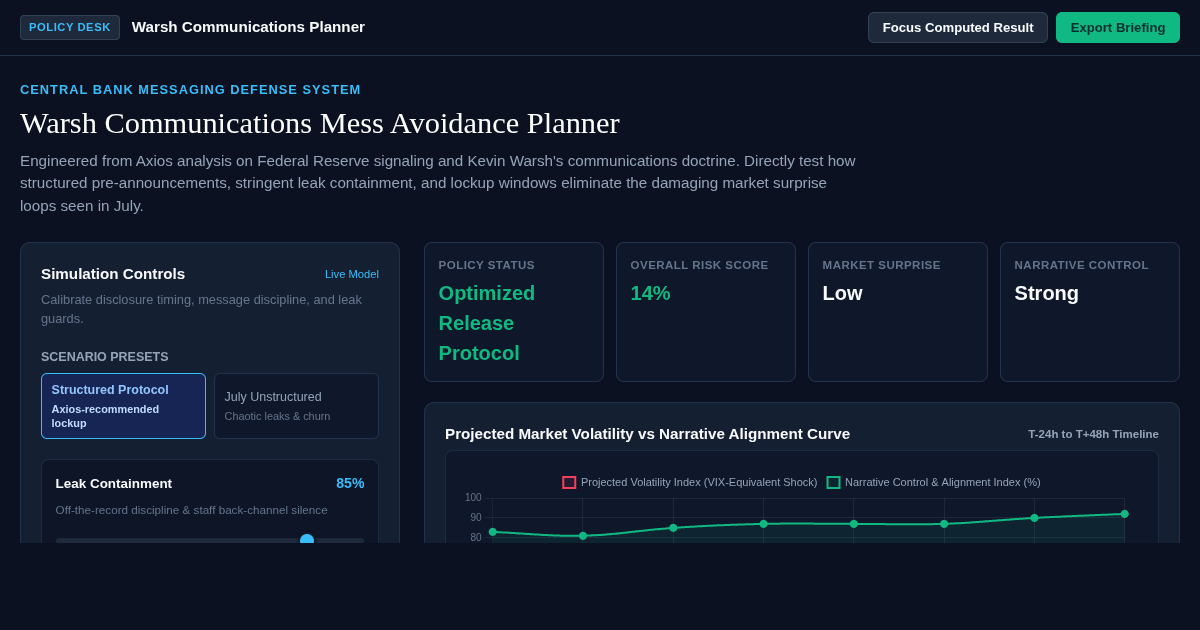Click the POLICY DESK badge
The height and width of the screenshot is (630, 1200).
pyautogui.click(x=70, y=27)
